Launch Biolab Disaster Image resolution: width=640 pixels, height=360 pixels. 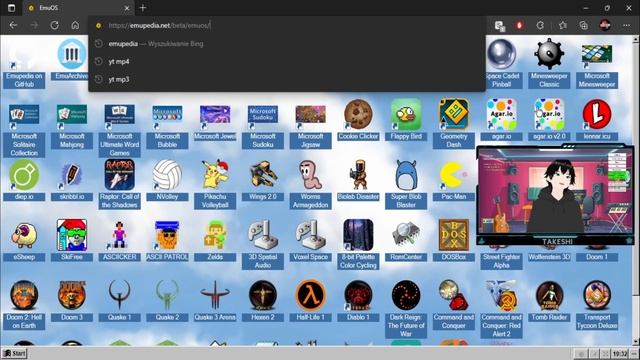[358, 180]
